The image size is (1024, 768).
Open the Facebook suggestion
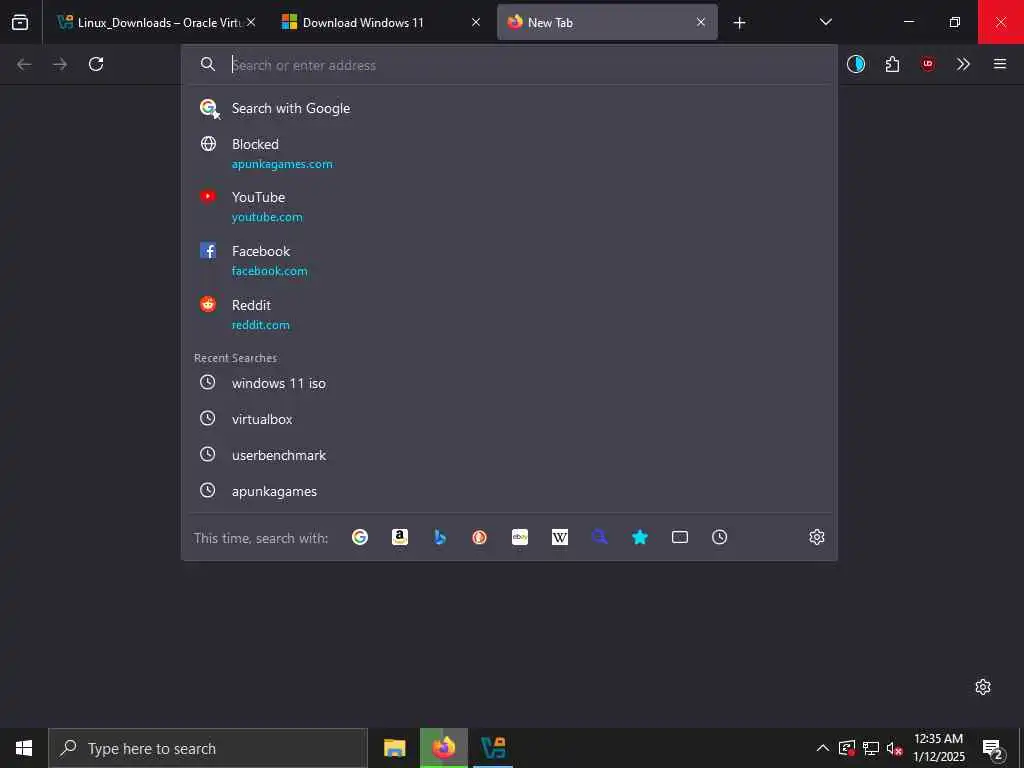(509, 260)
